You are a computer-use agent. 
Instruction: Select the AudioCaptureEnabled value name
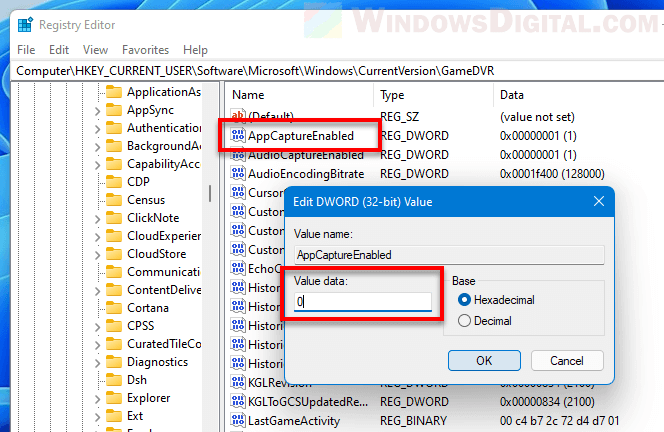[306, 155]
